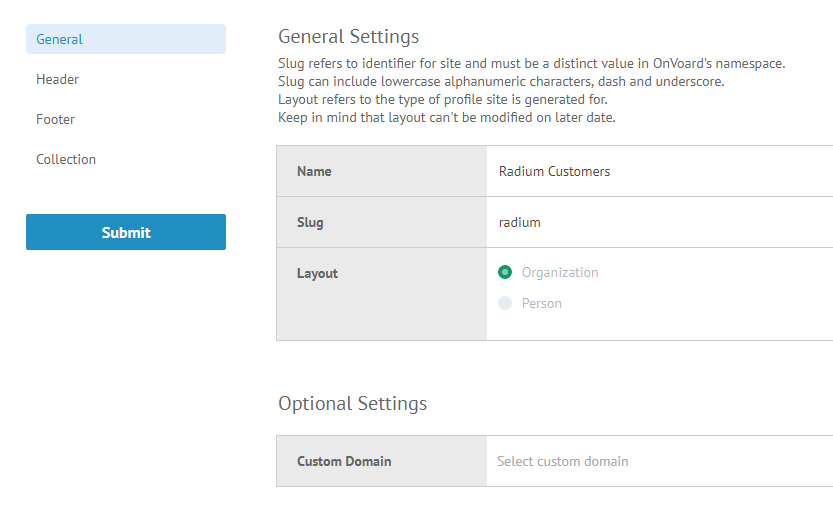Select the Person layout radio button

pos(505,303)
